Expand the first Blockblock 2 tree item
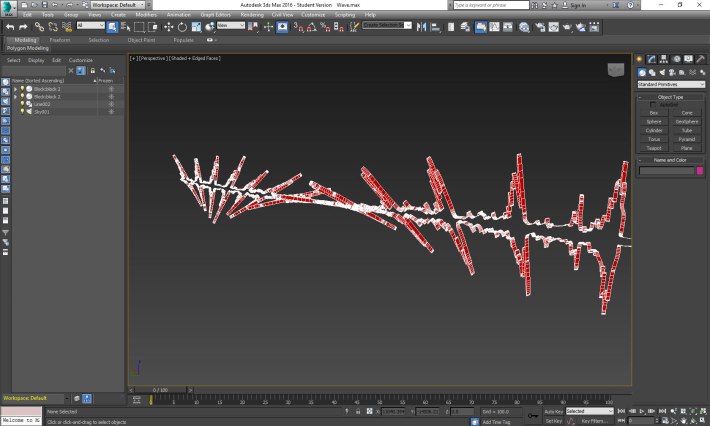 coord(15,89)
